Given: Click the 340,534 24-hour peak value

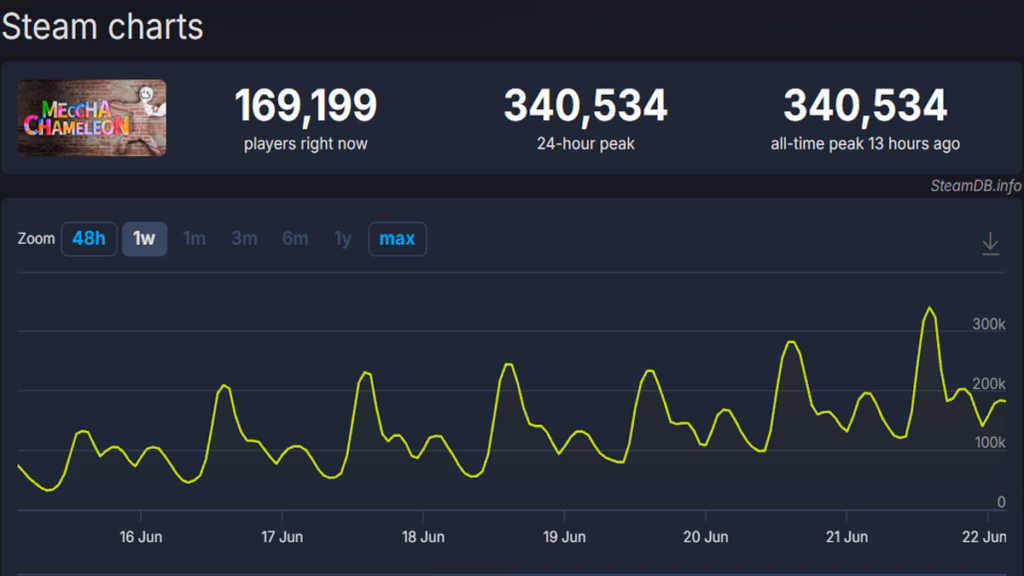Looking at the screenshot, I should click(585, 105).
